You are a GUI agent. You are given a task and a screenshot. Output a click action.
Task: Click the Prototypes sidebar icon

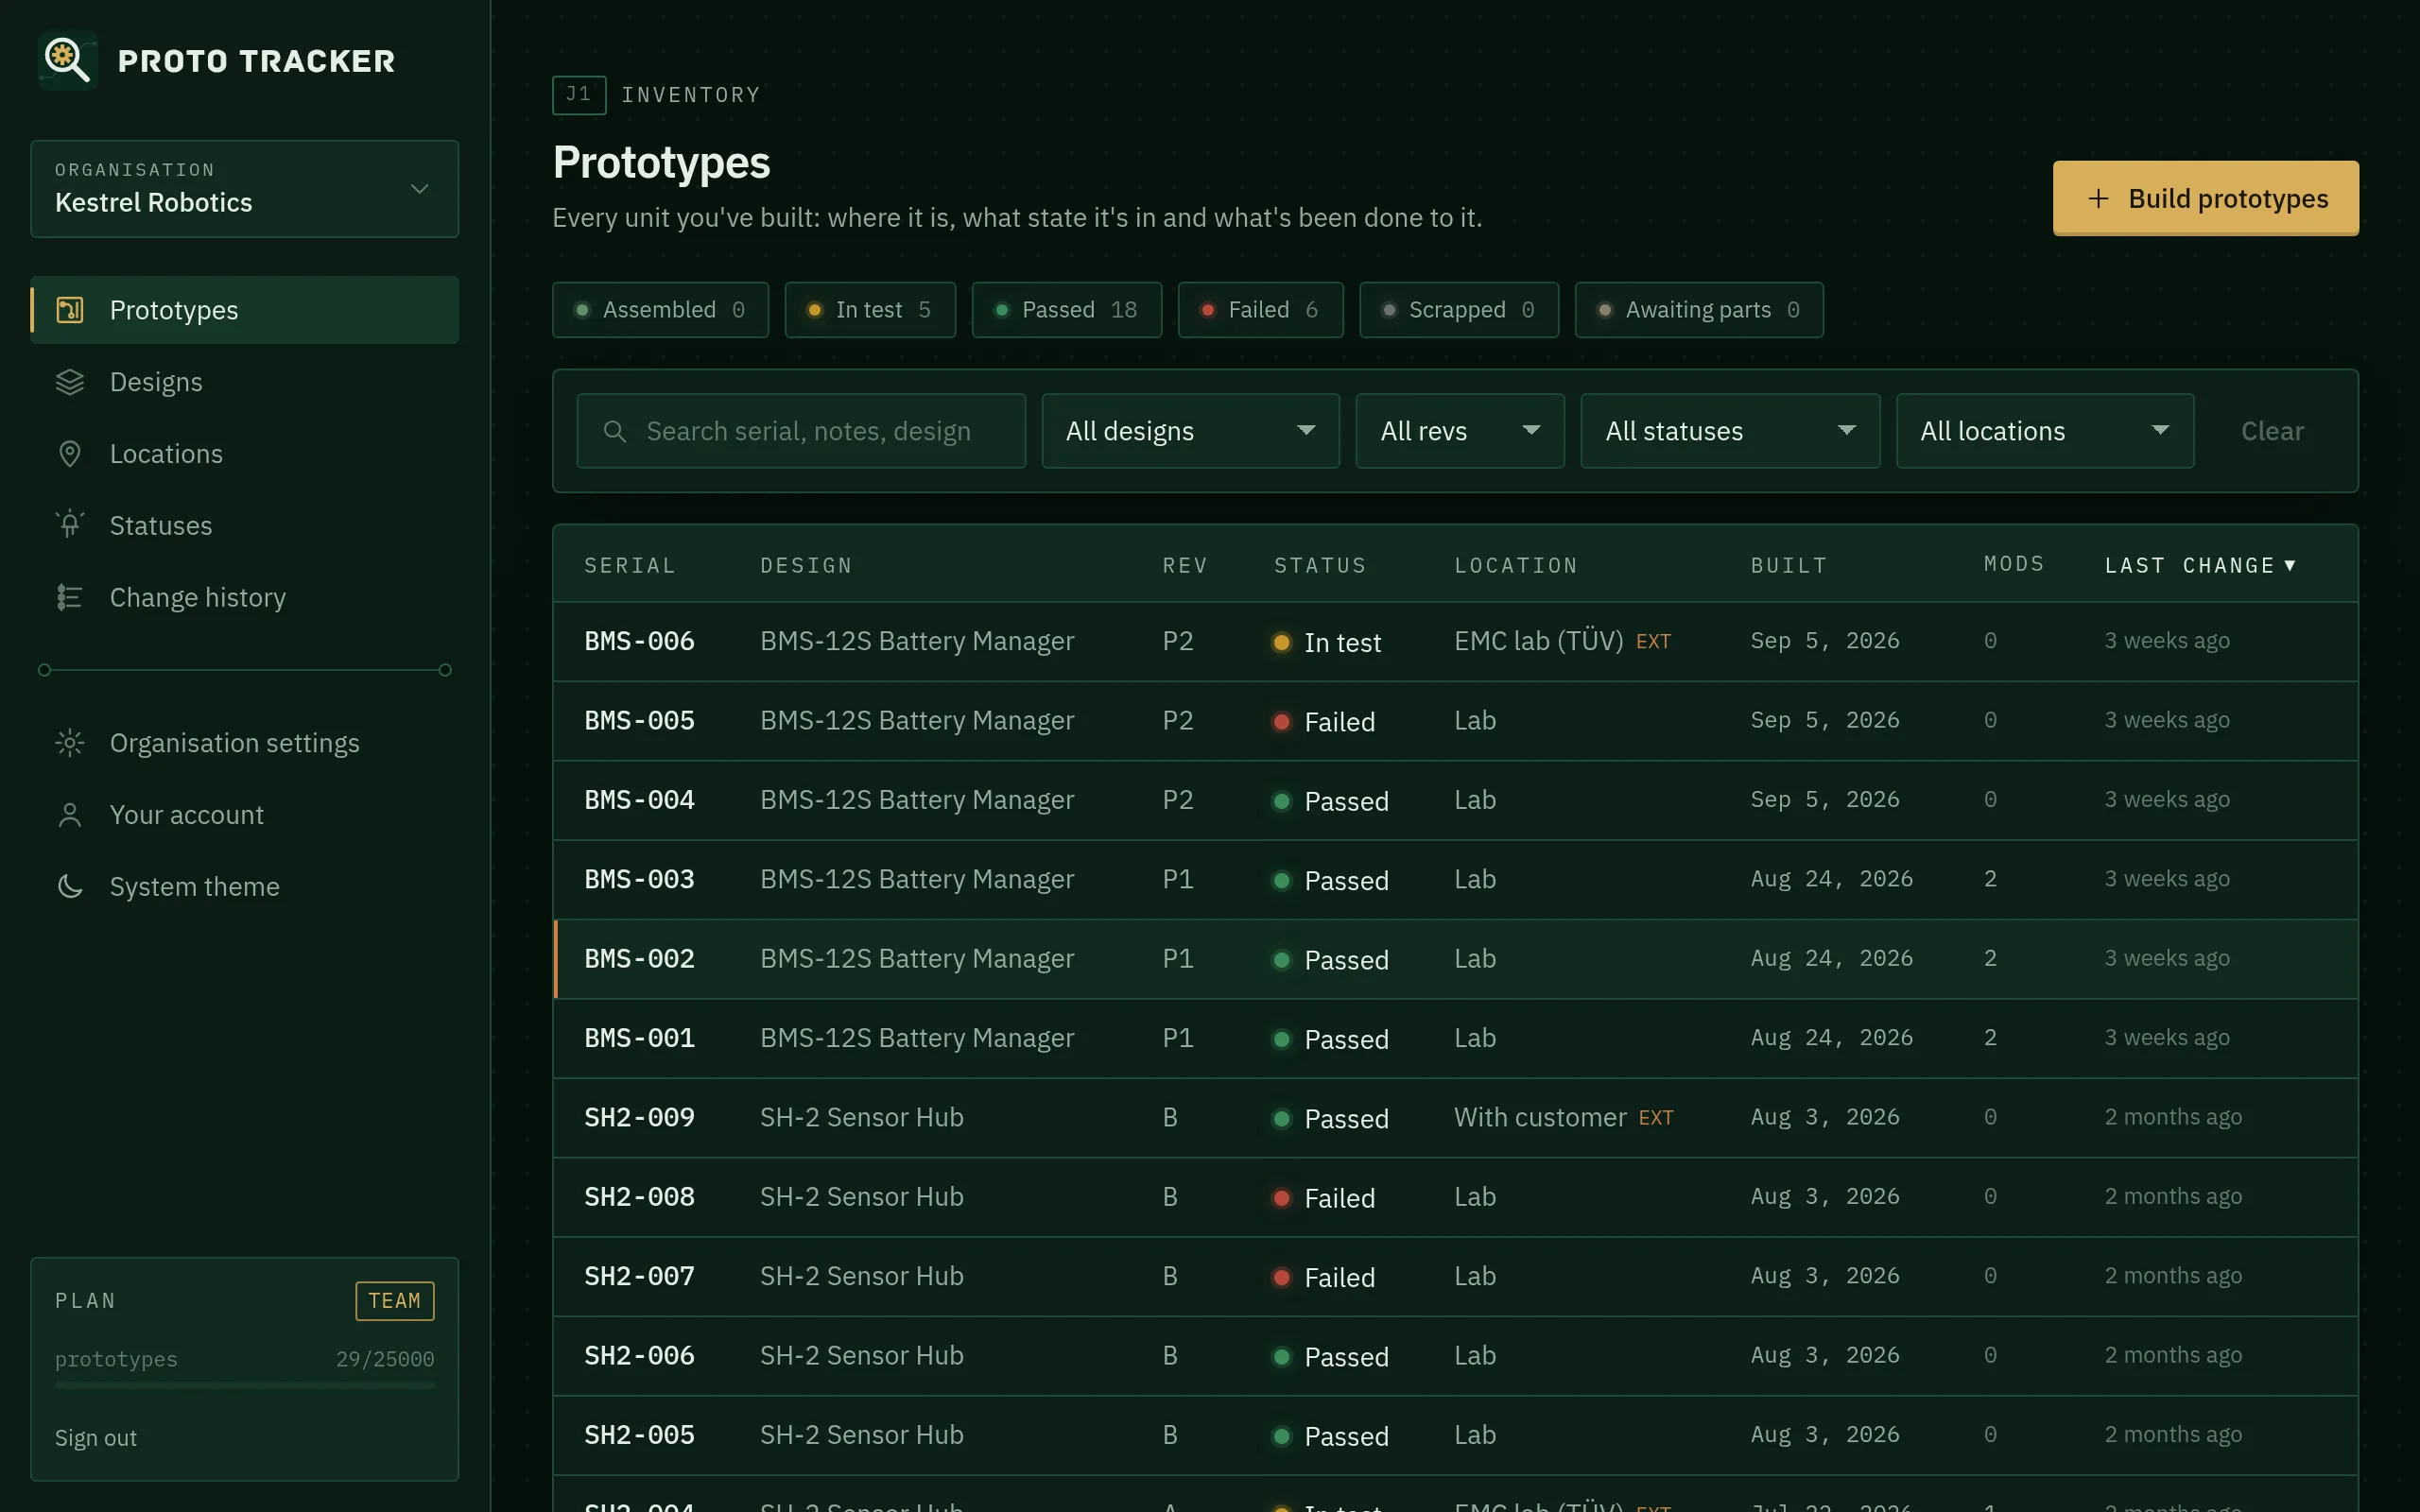pos(70,310)
